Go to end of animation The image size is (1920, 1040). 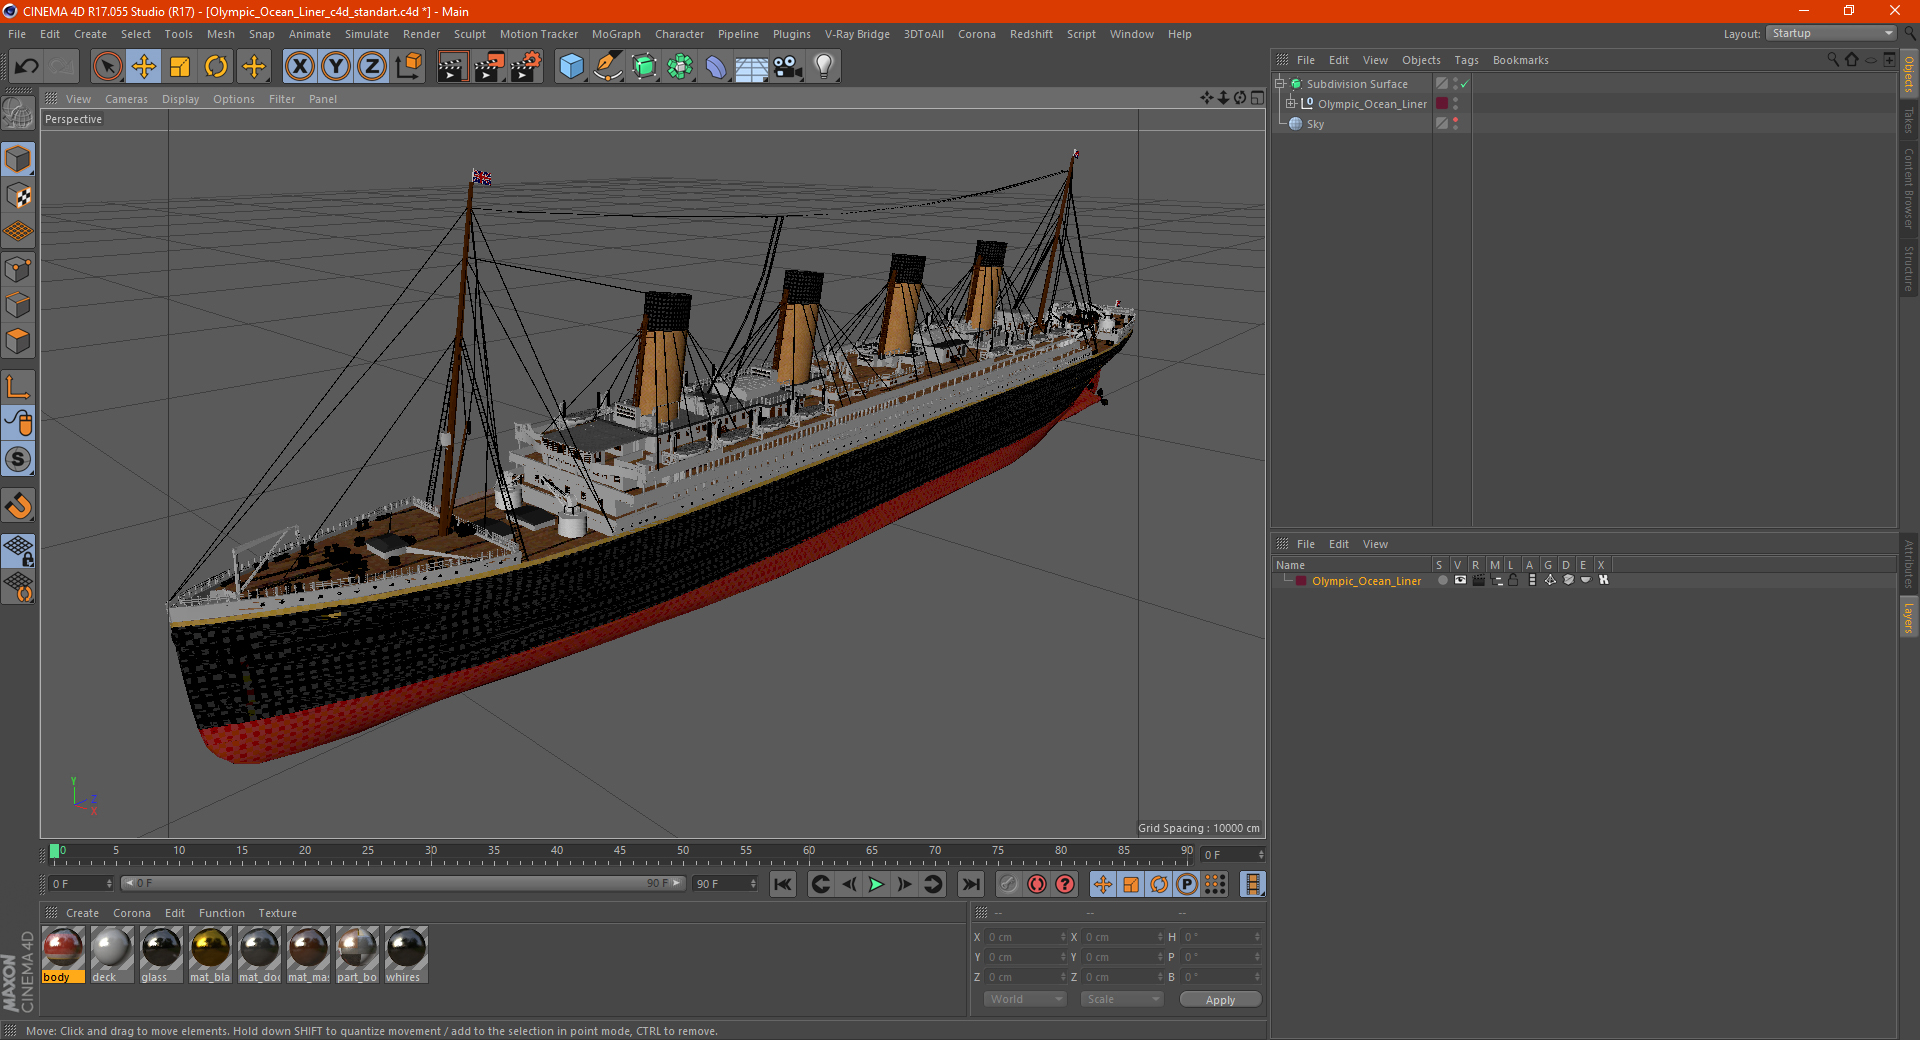[x=970, y=884]
